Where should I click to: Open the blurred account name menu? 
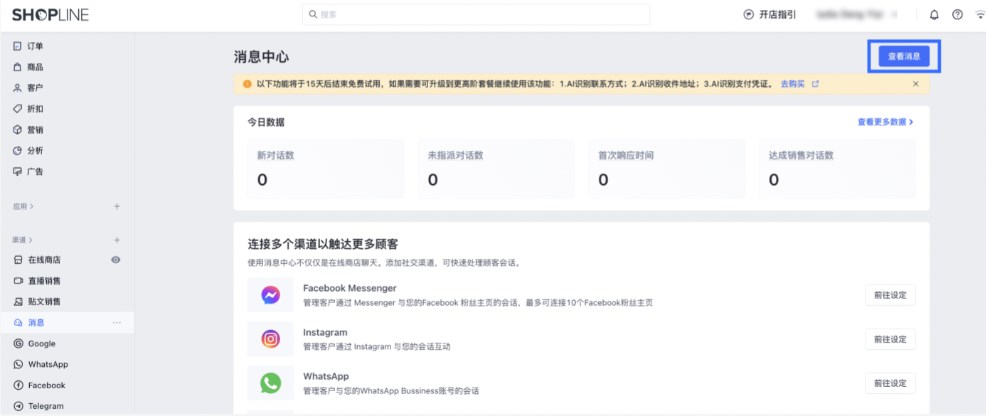click(x=856, y=14)
